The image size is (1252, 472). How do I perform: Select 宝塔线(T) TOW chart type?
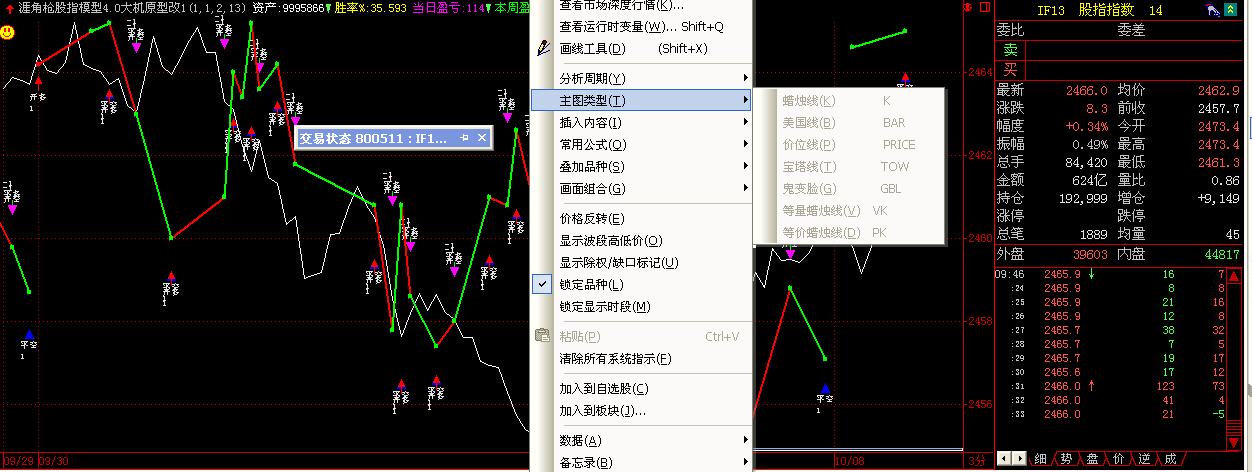point(849,167)
